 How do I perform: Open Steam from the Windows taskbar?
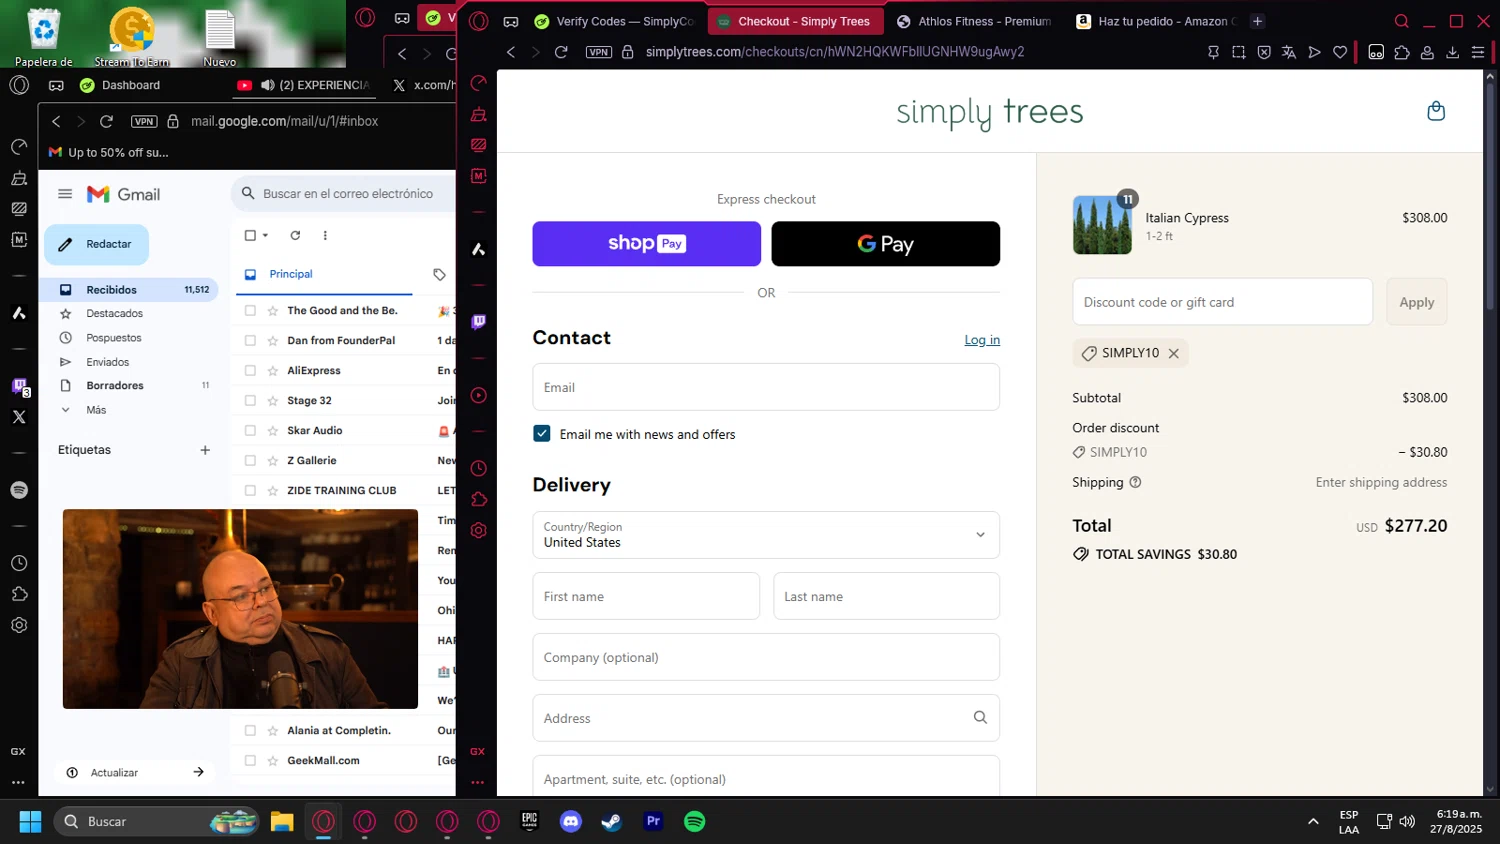coord(612,821)
